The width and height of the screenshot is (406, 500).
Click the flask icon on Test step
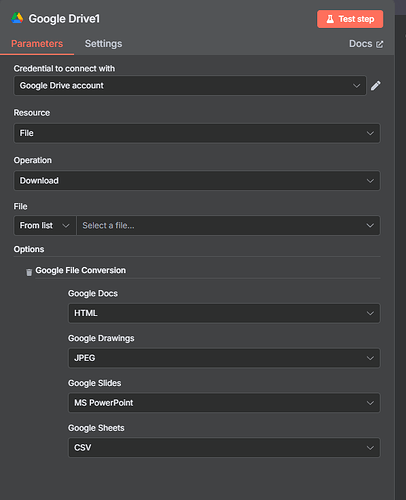pyautogui.click(x=330, y=19)
